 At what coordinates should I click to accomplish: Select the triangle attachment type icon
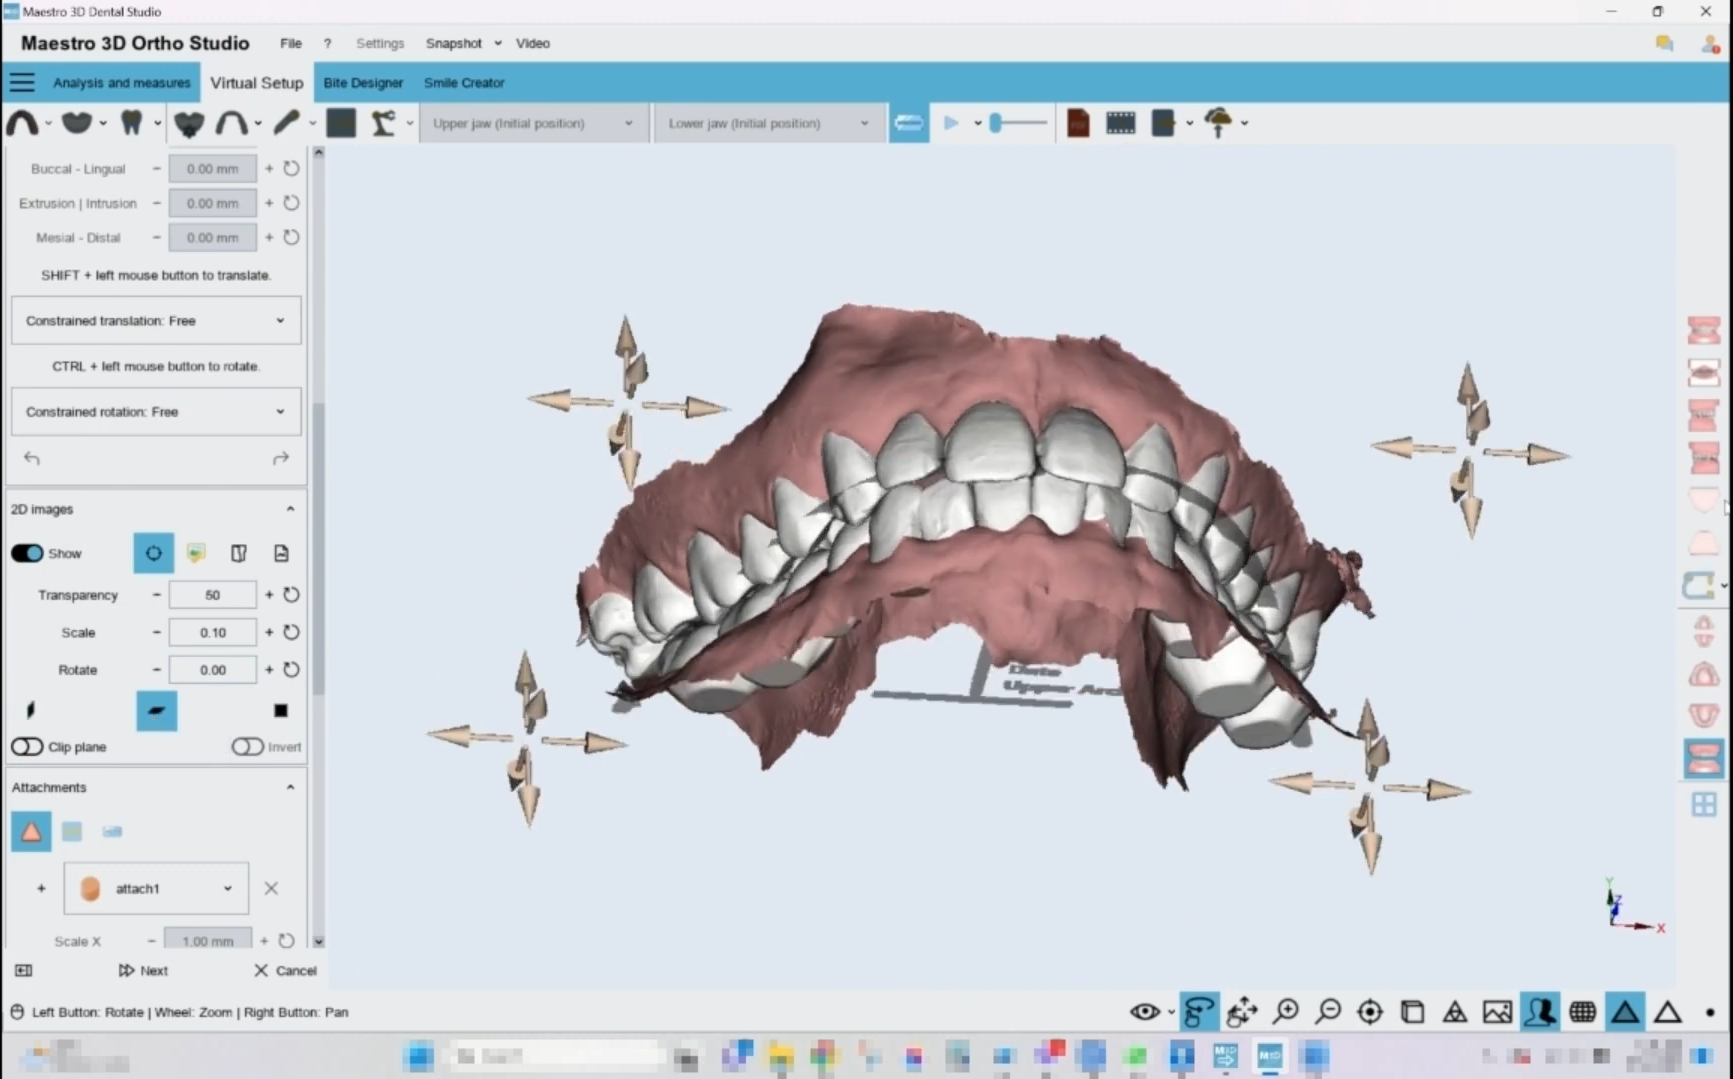point(31,832)
